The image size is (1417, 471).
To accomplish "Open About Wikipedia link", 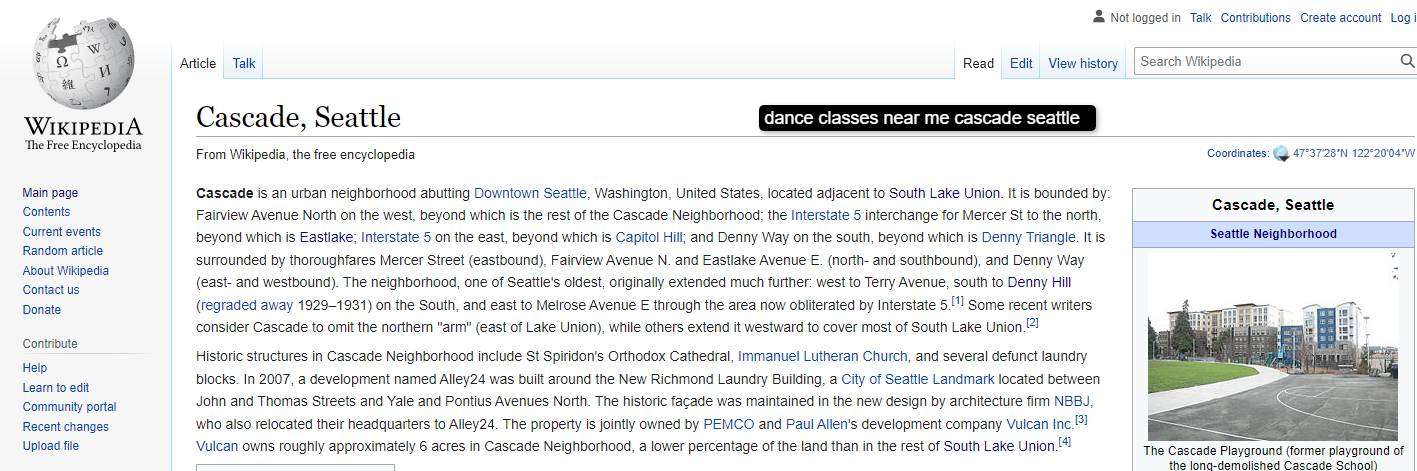I will [x=65, y=271].
